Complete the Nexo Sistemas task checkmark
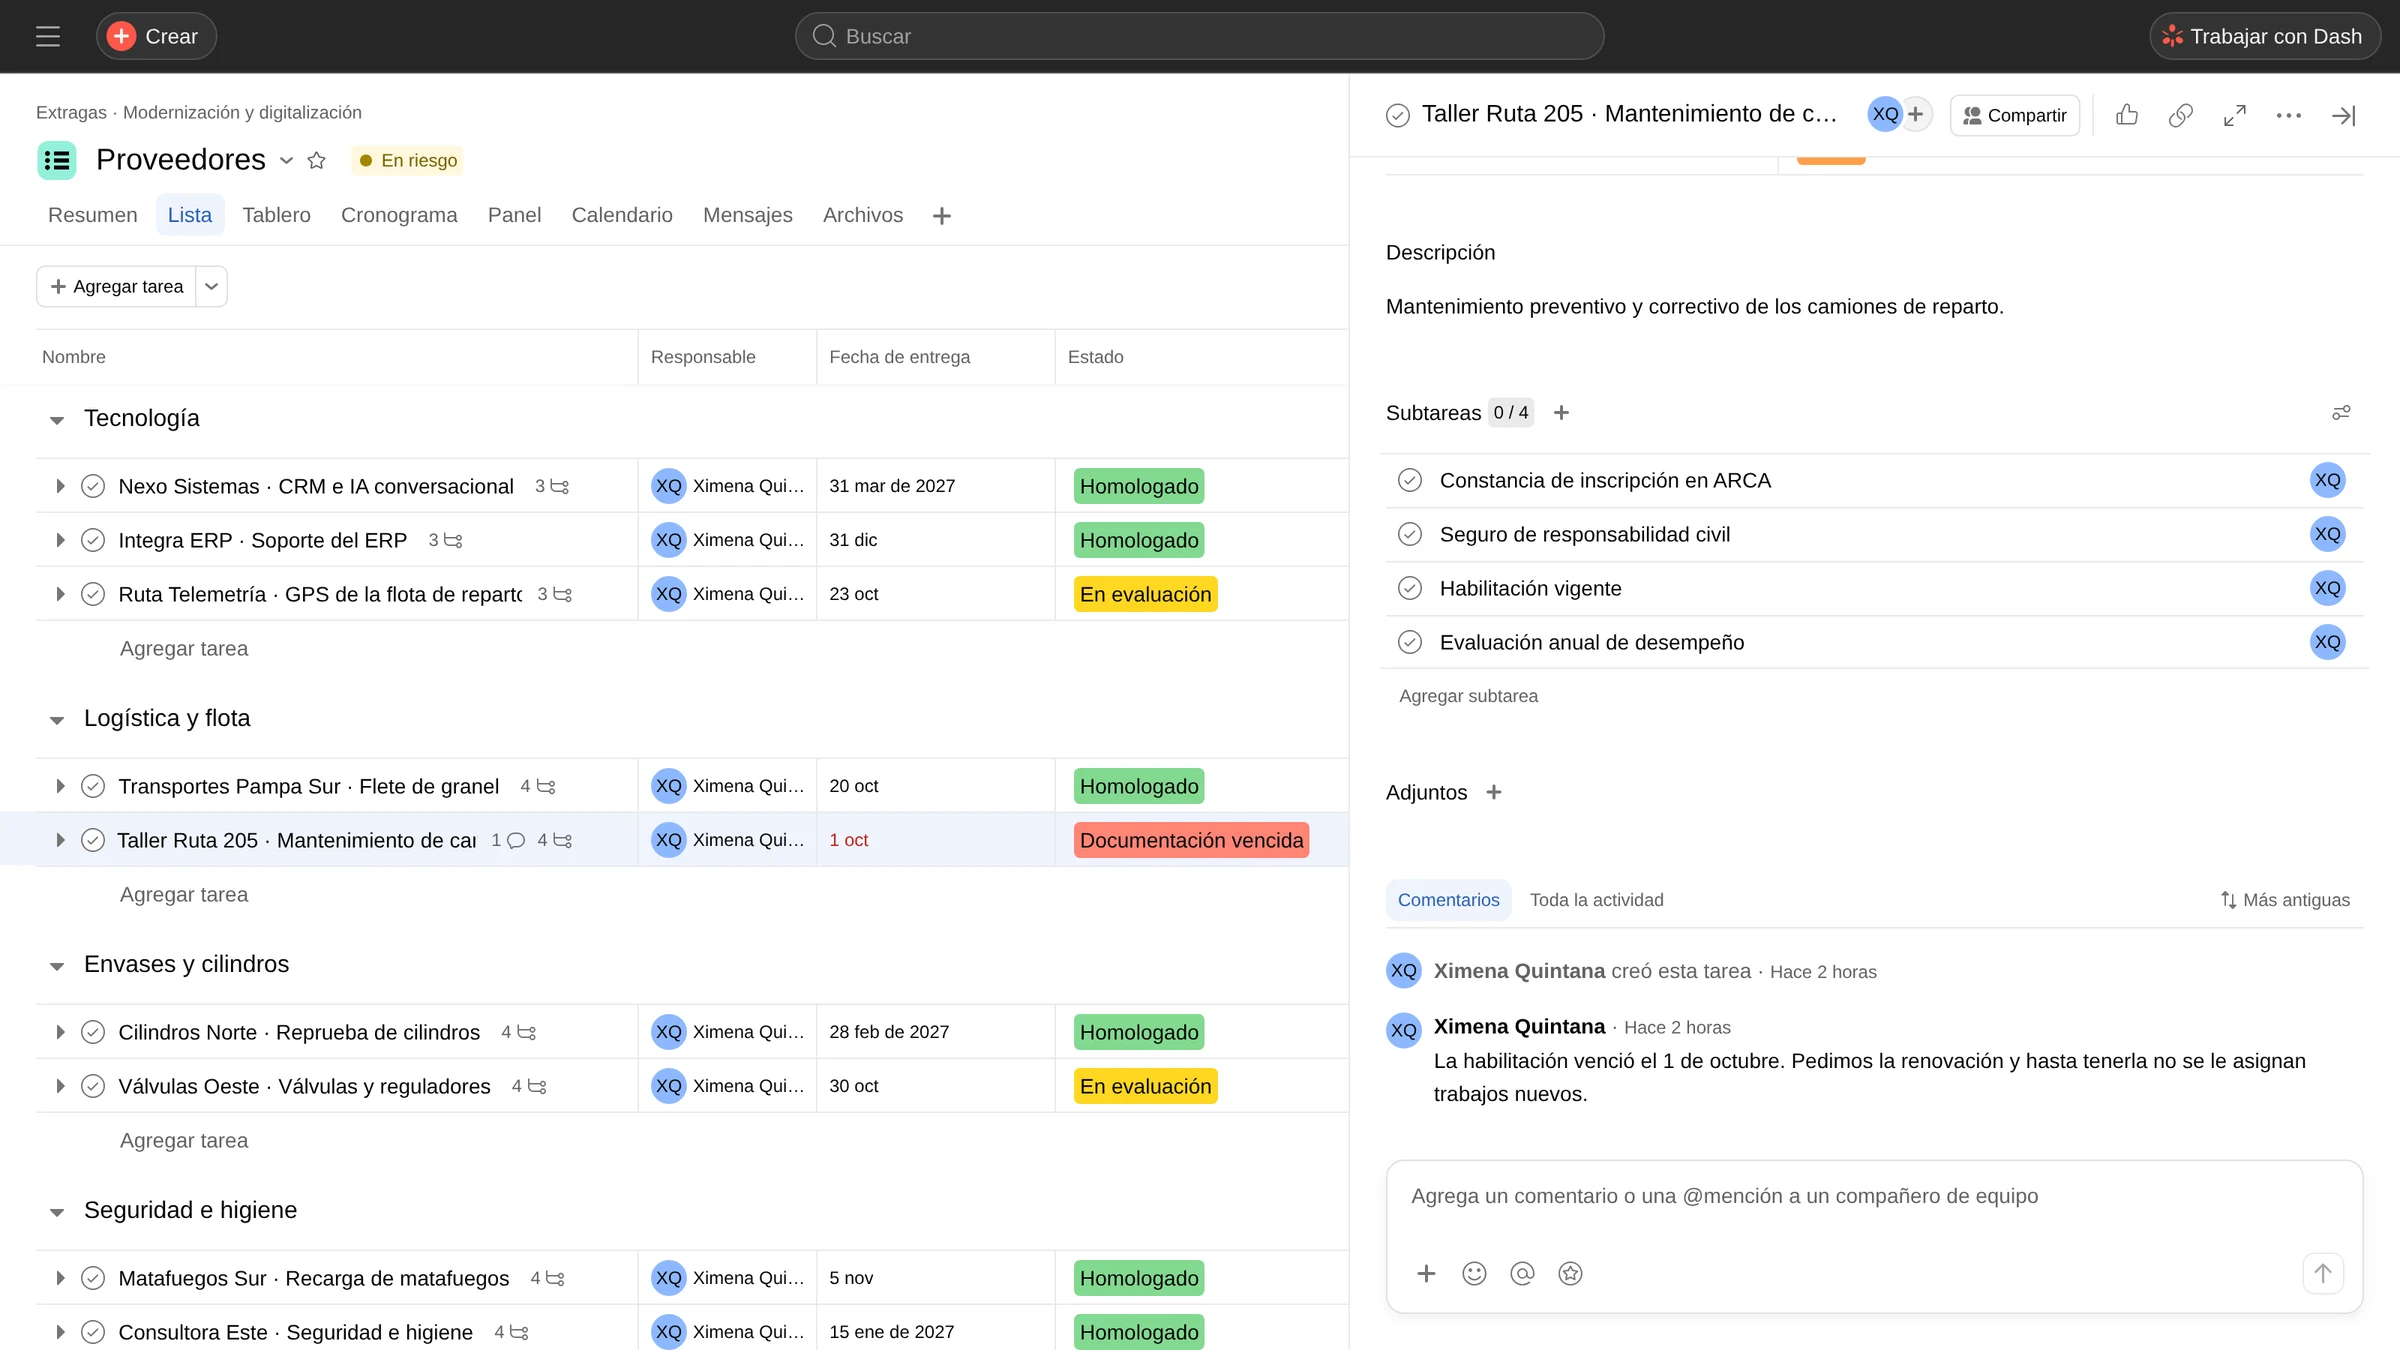This screenshot has width=2400, height=1350. coord(93,486)
